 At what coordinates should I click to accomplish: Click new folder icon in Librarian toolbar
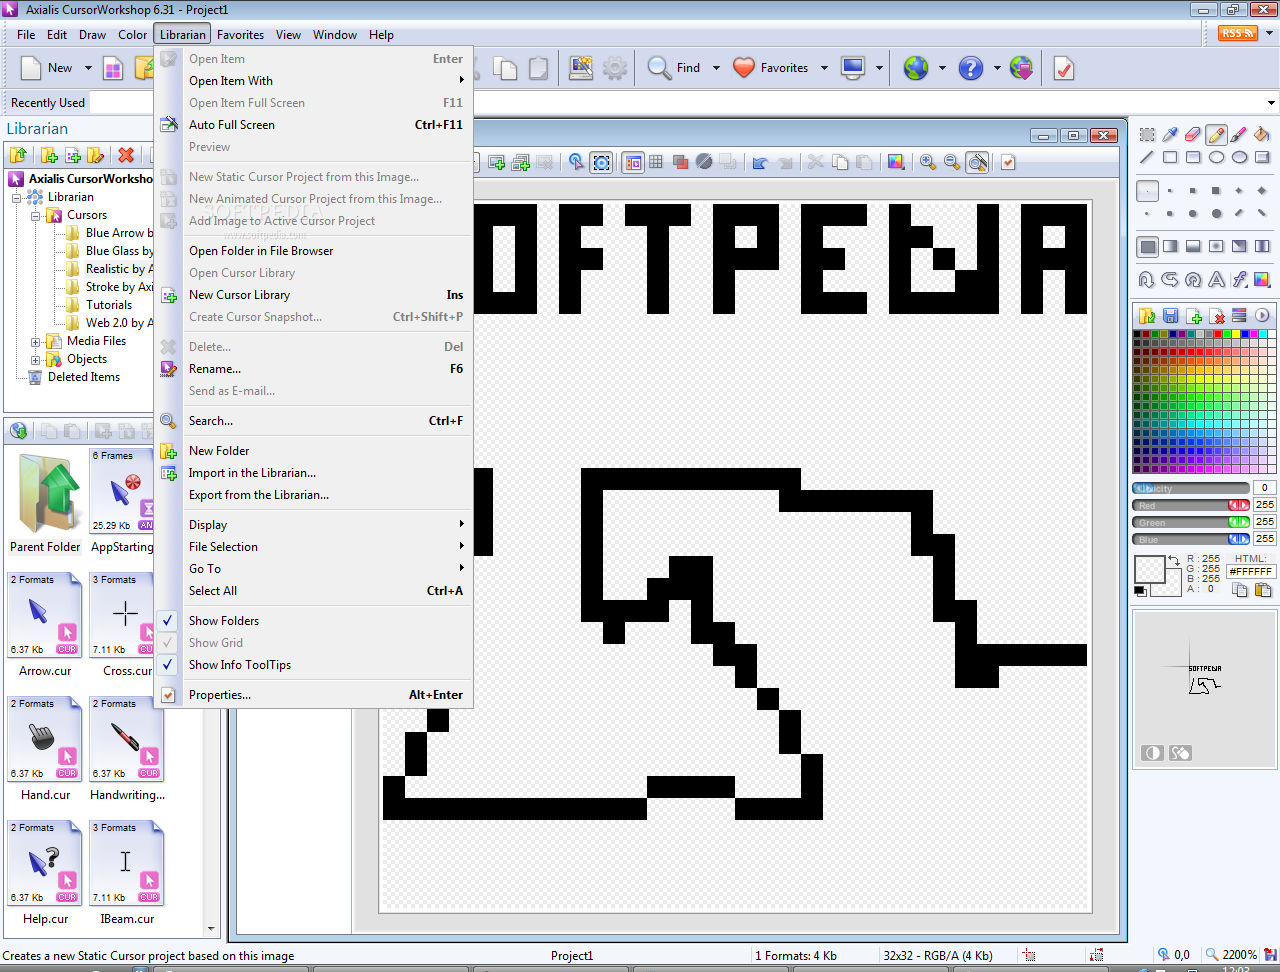pos(49,155)
